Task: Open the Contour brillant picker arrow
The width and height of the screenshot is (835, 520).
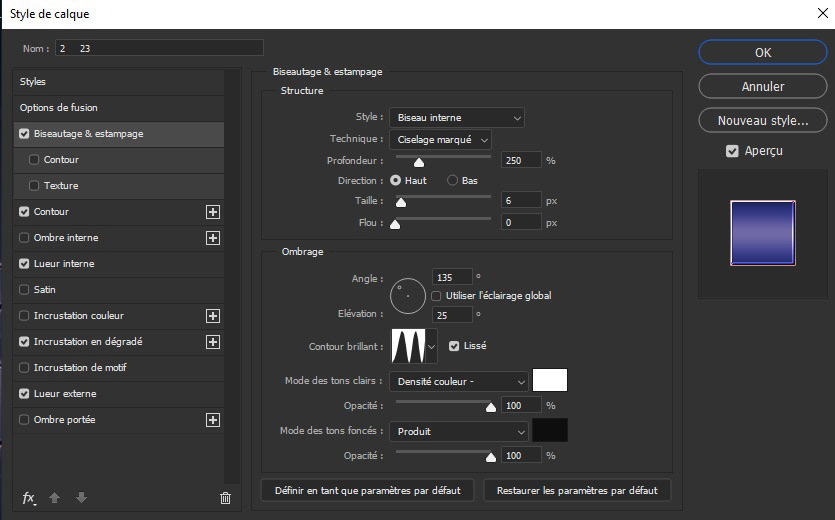Action: (x=431, y=347)
